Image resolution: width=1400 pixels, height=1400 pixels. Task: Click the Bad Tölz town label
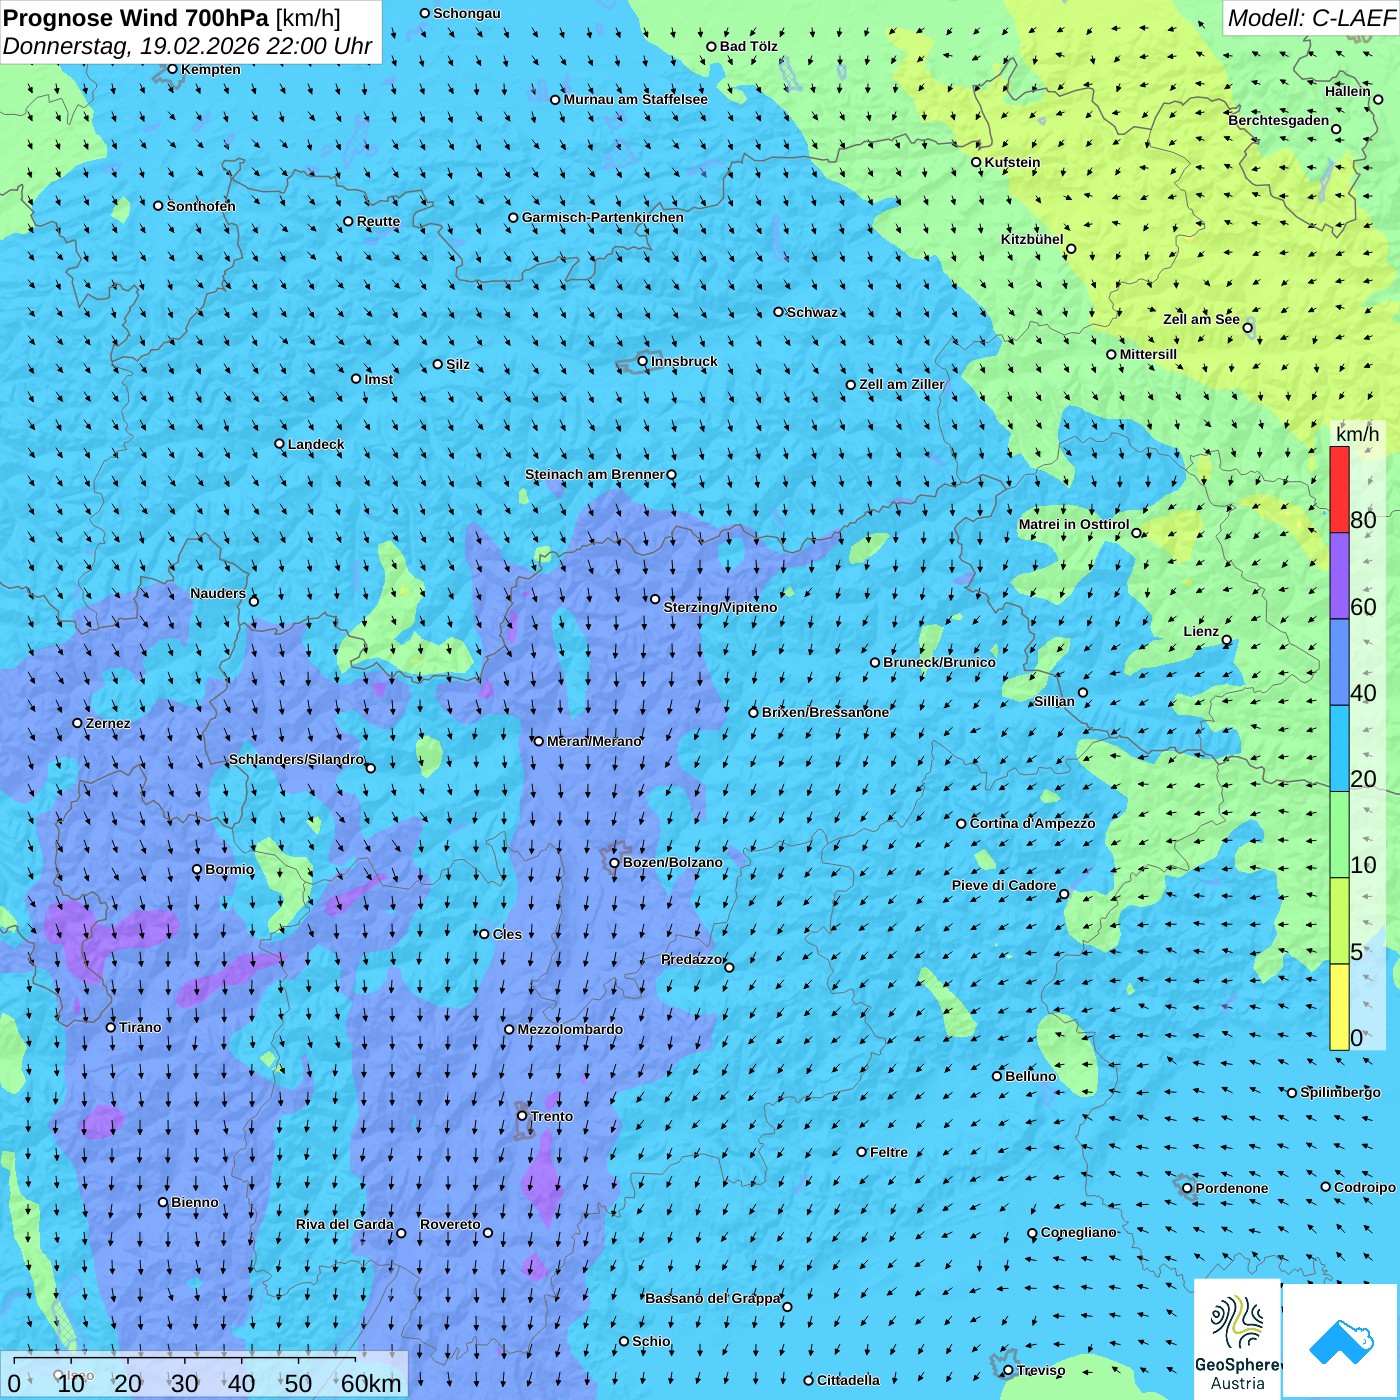coord(749,46)
